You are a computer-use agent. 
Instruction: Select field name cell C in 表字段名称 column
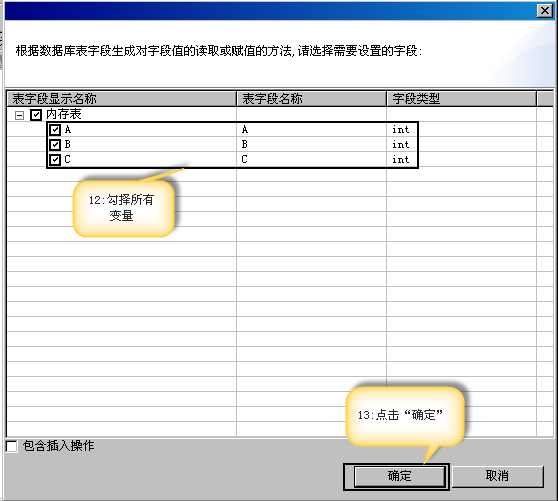click(244, 159)
